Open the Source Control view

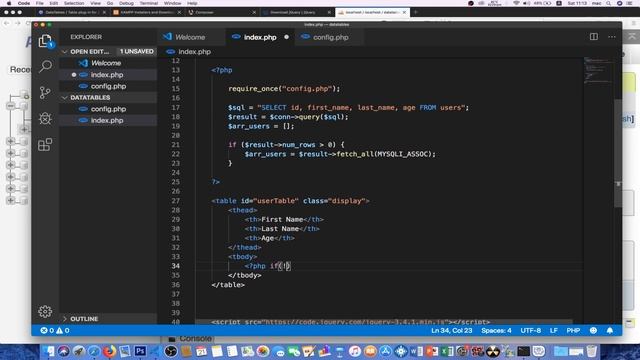click(x=45, y=92)
